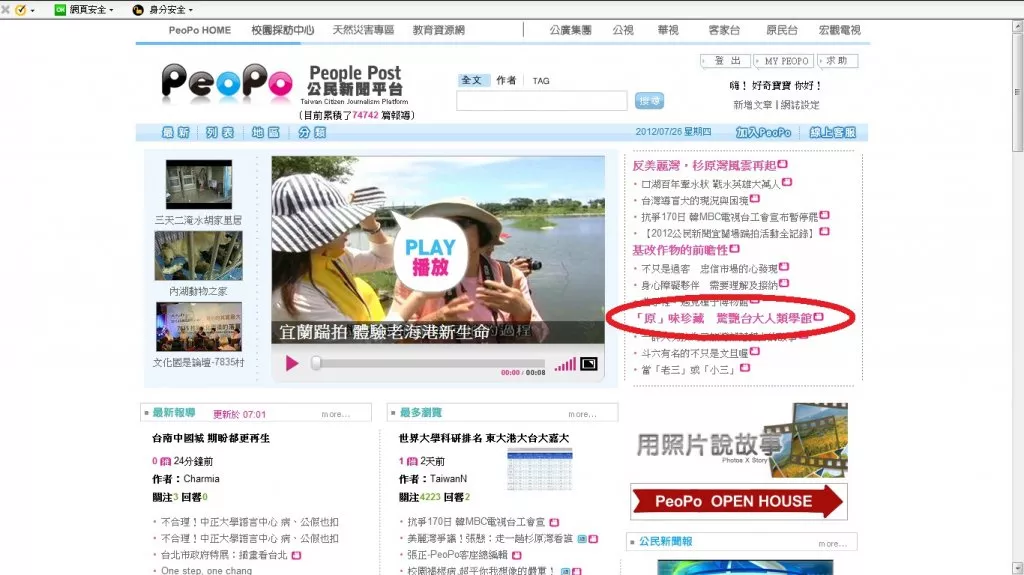
Task: Click ranking table thumbnail in 最多瀏覽
Action: 539,470
